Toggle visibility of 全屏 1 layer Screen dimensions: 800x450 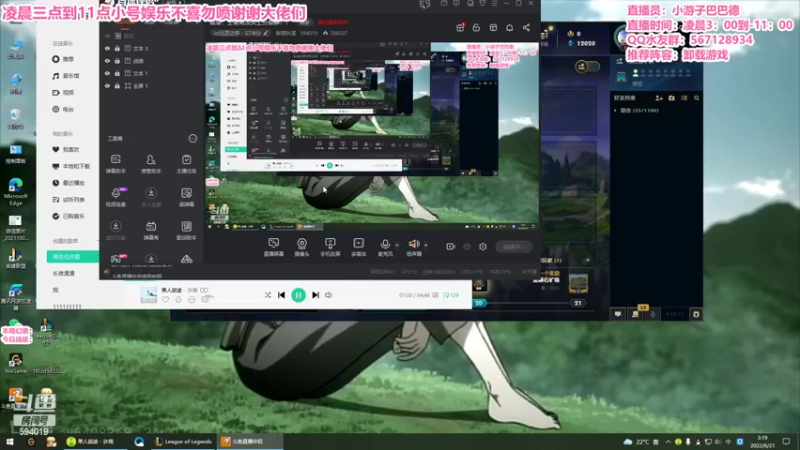pyautogui.click(x=107, y=86)
